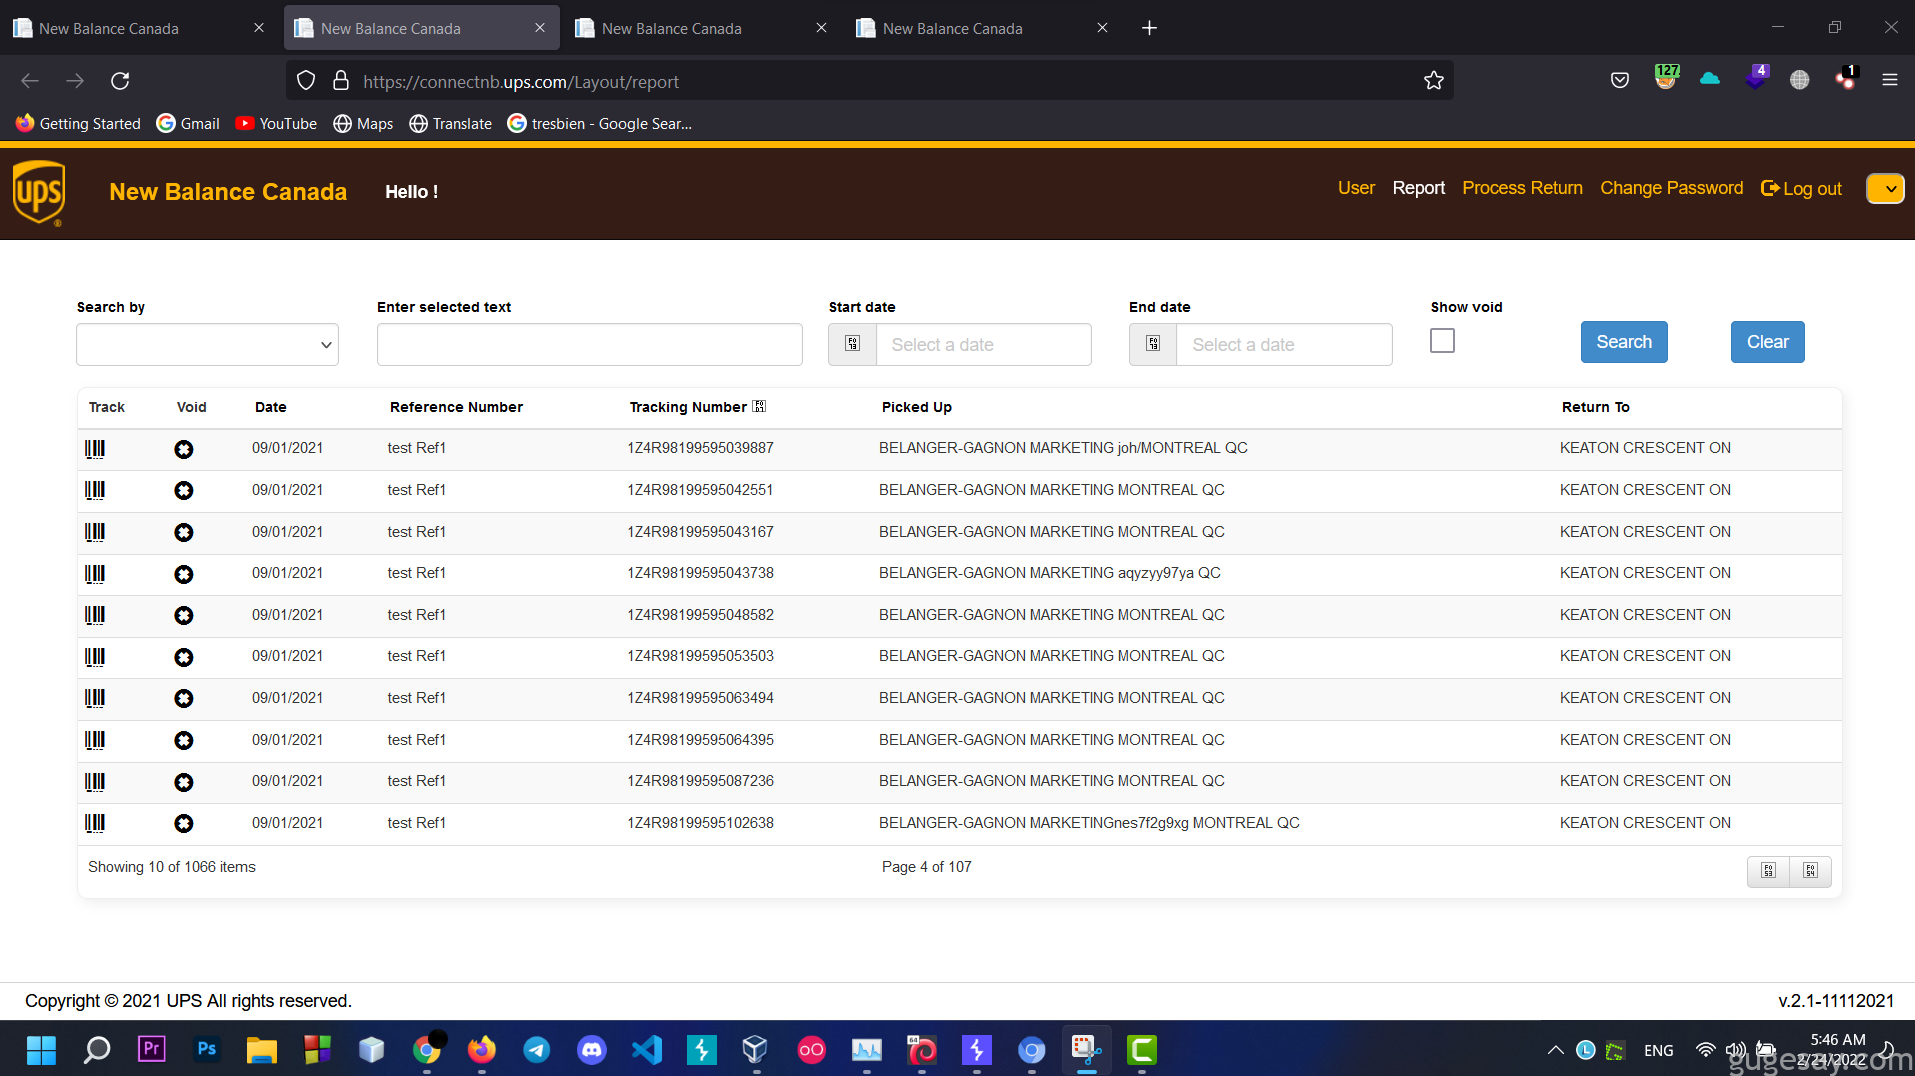
Task: Click track barcode icon for tracking 1Z4R98199595043738
Action: [x=95, y=574]
